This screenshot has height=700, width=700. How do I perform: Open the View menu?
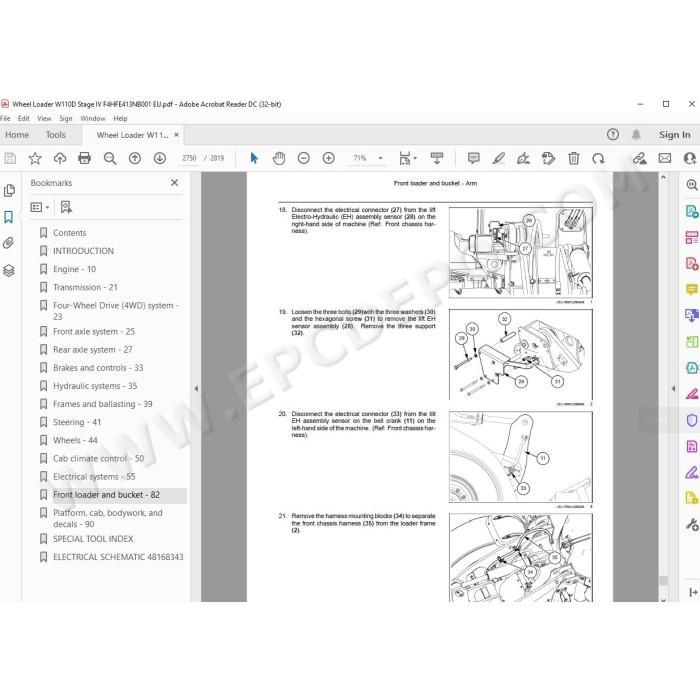tap(44, 119)
